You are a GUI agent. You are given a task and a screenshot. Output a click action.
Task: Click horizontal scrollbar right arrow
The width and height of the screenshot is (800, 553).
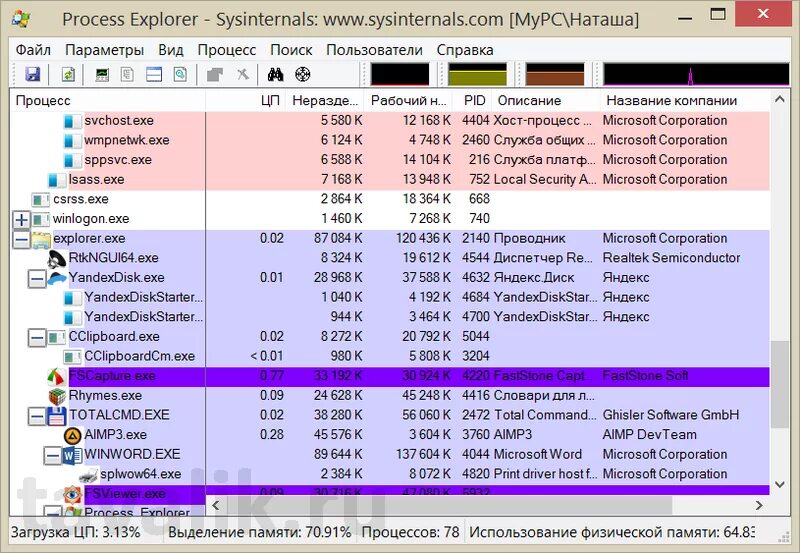point(759,506)
